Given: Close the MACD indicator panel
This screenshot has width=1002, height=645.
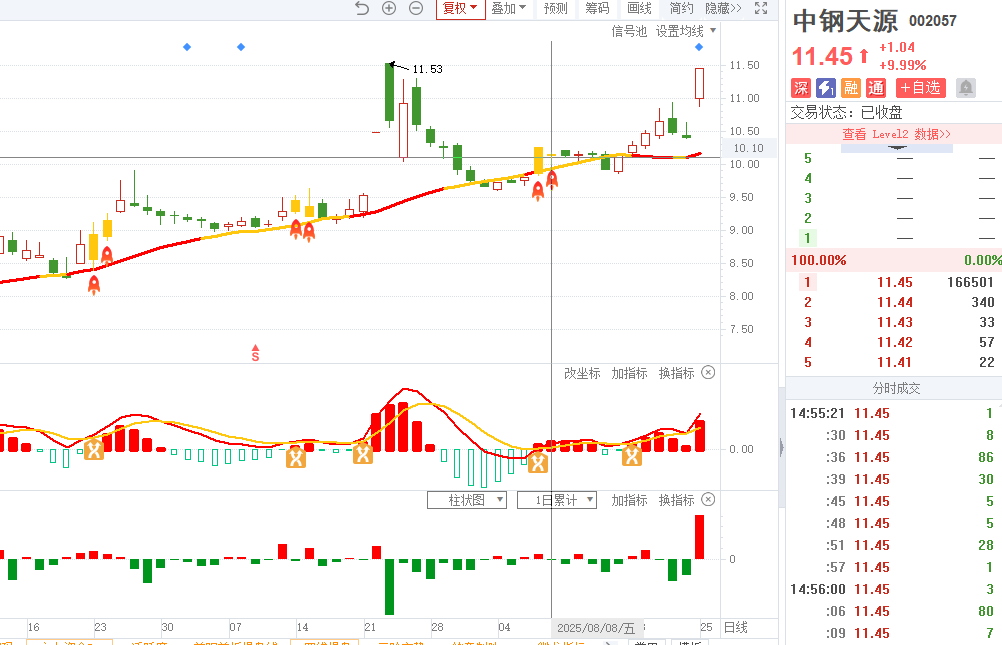Looking at the screenshot, I should coord(708,373).
